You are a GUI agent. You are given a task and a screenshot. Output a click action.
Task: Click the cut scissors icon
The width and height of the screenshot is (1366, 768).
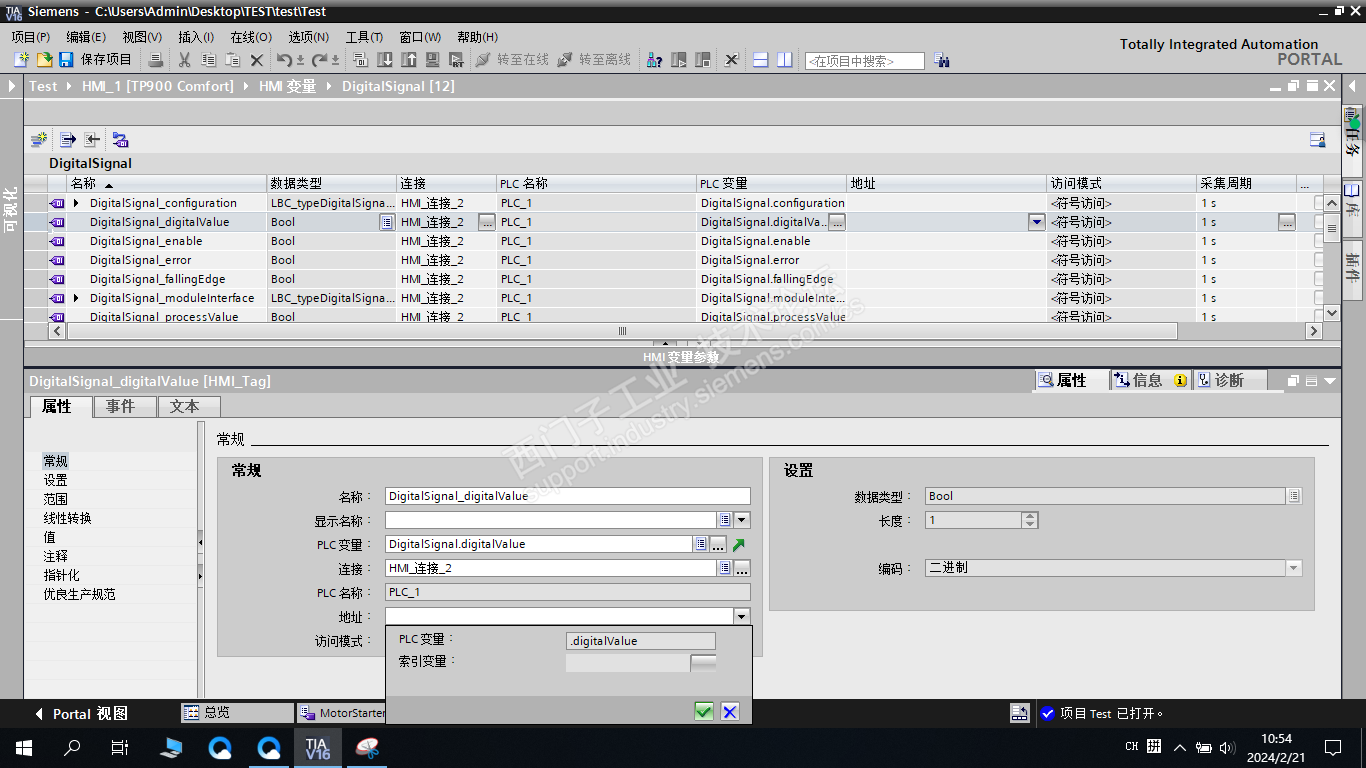click(x=184, y=60)
